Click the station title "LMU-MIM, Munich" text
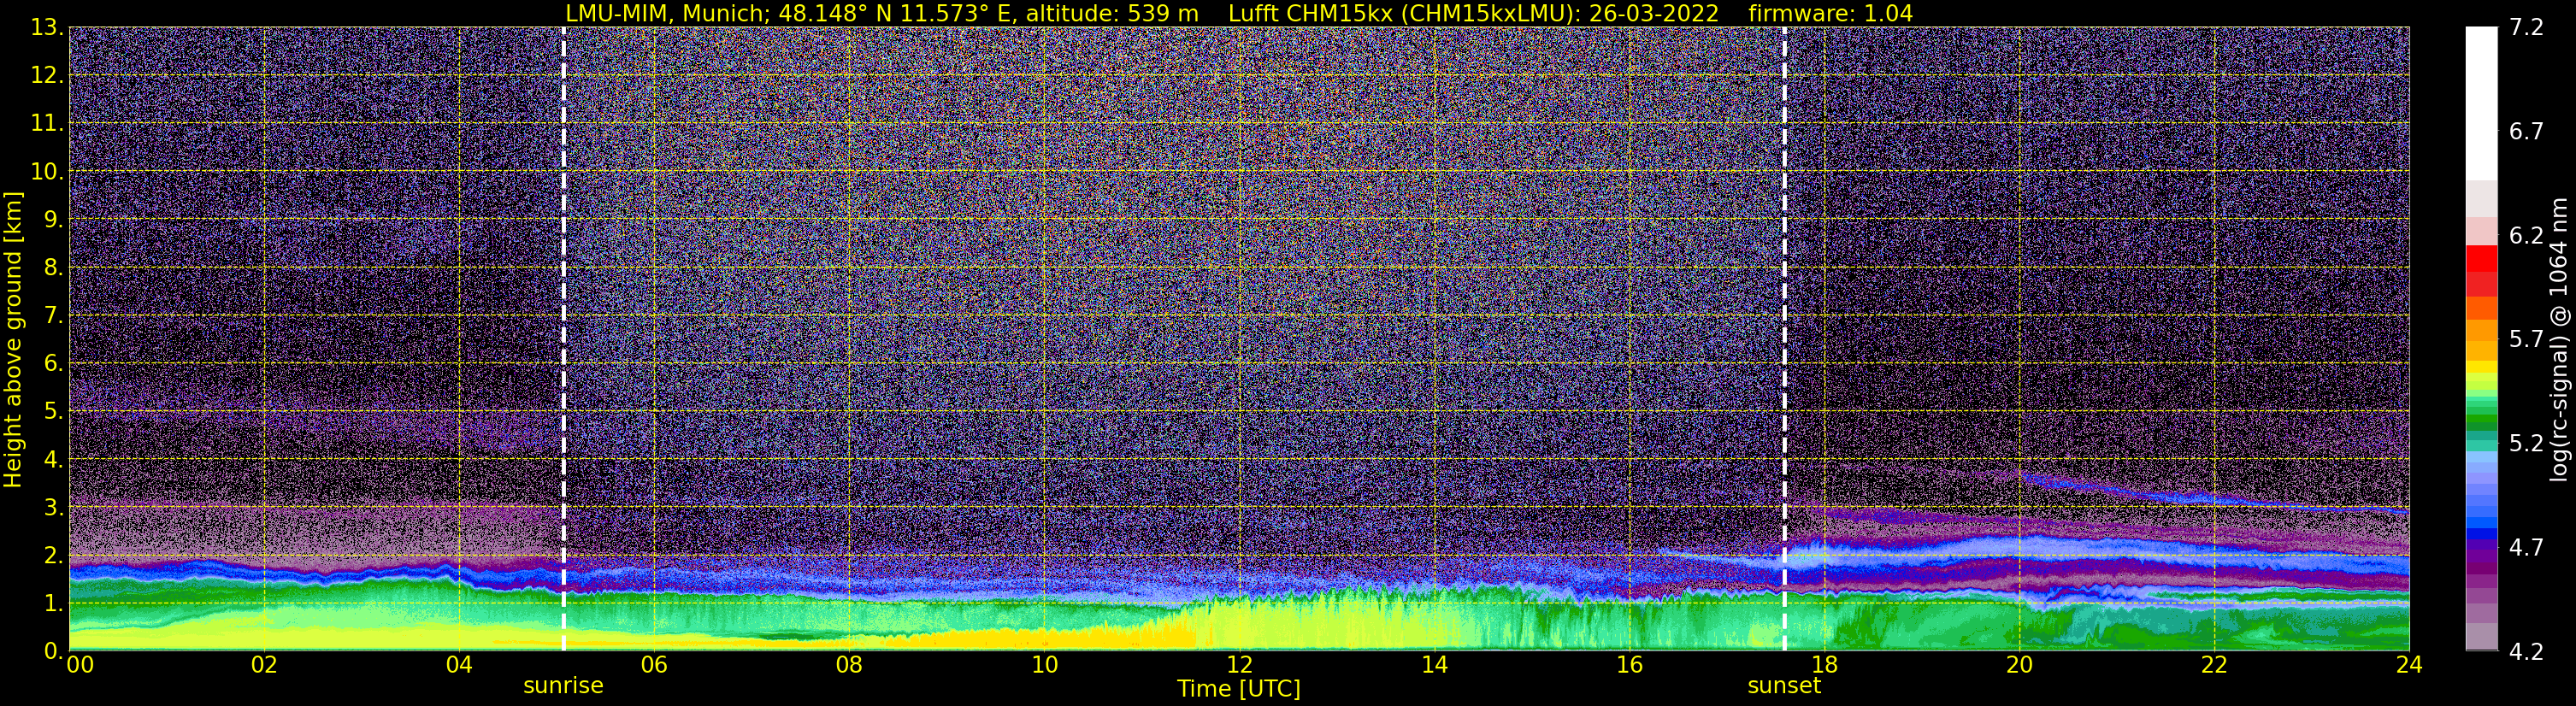This screenshot has width=2576, height=706. 667,14
